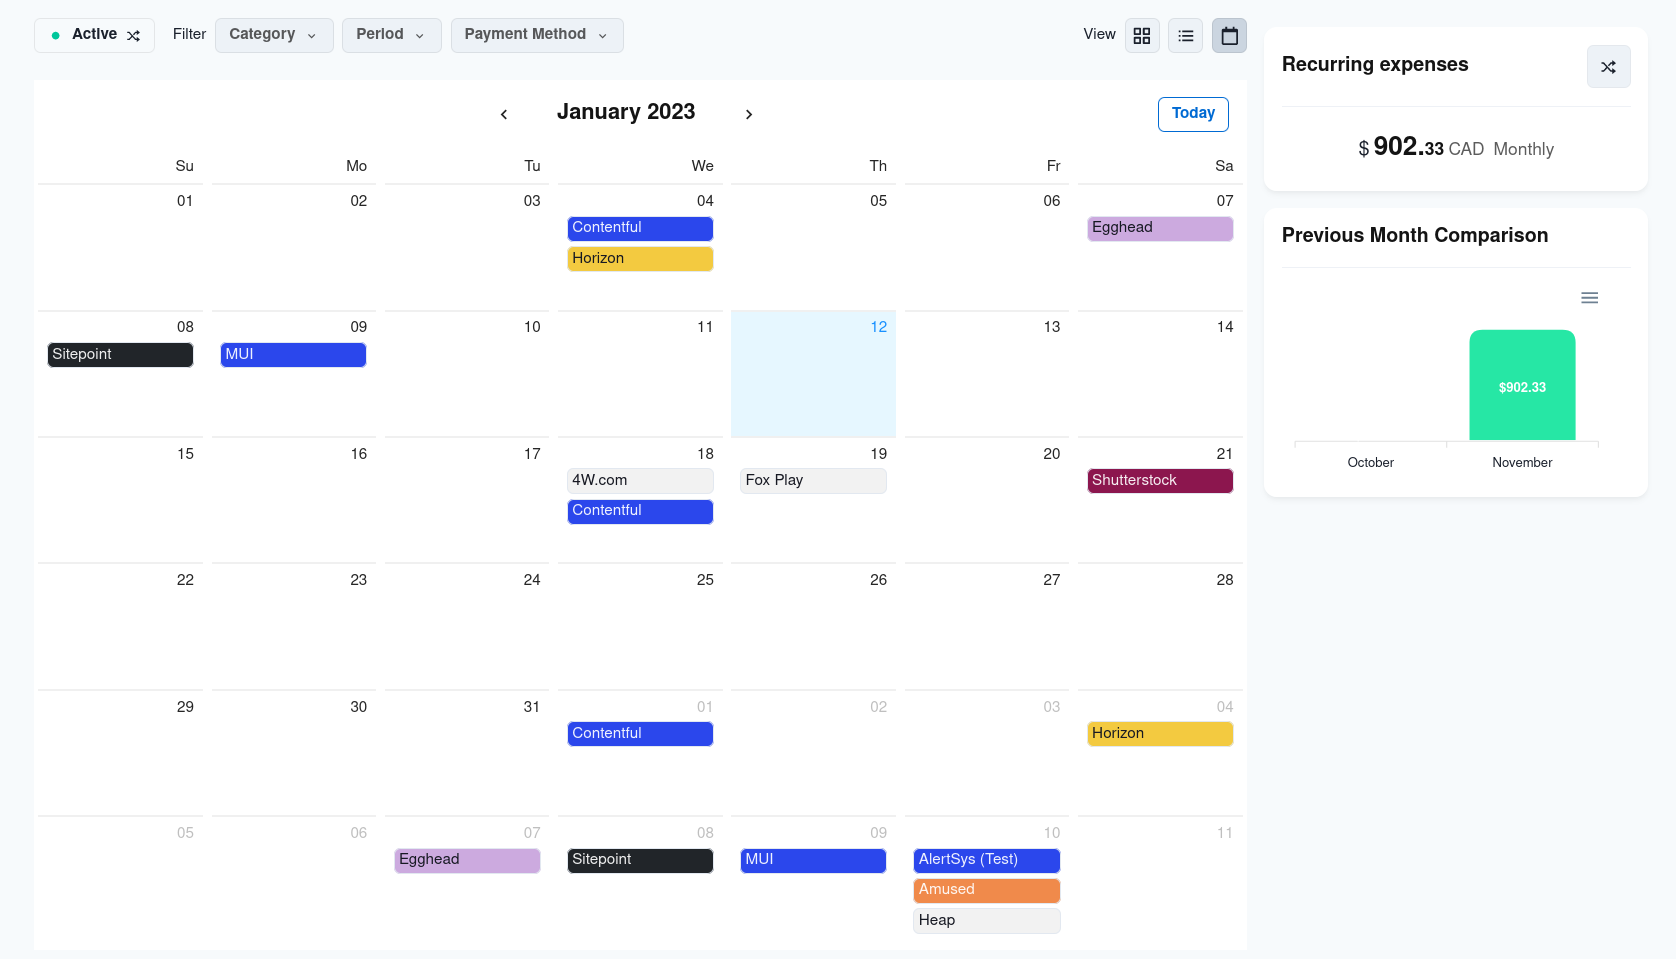Open 4W.com event on January 18
This screenshot has height=959, width=1676.
pos(640,481)
